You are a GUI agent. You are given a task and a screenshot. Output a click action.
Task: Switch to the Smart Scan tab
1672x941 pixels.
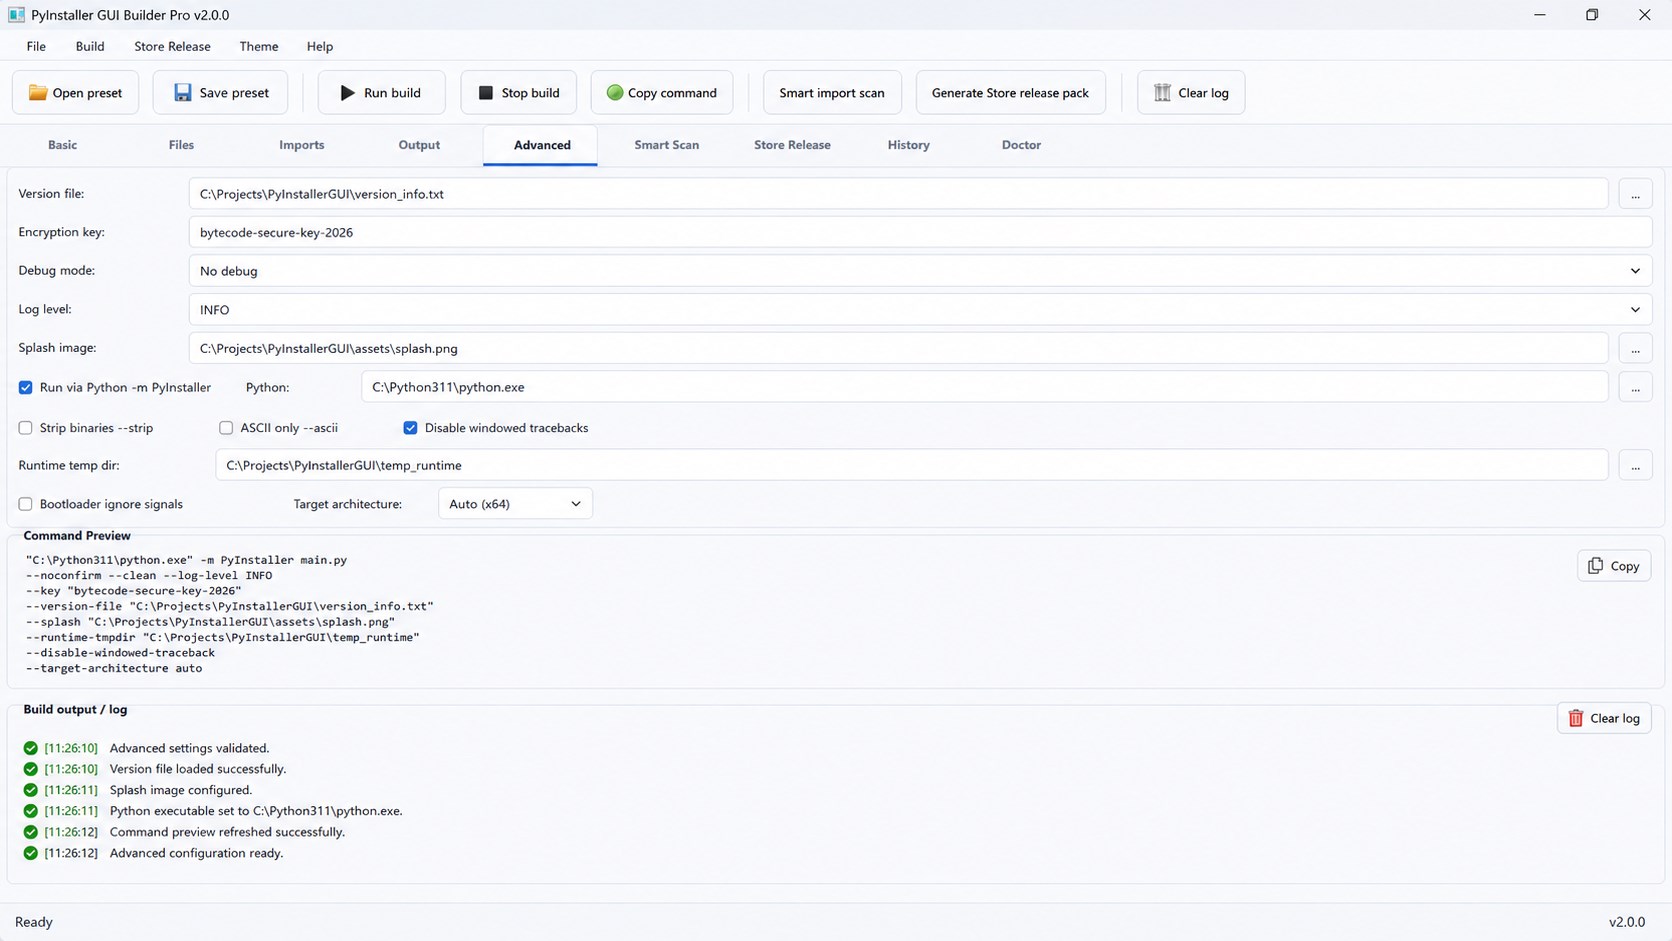click(666, 145)
